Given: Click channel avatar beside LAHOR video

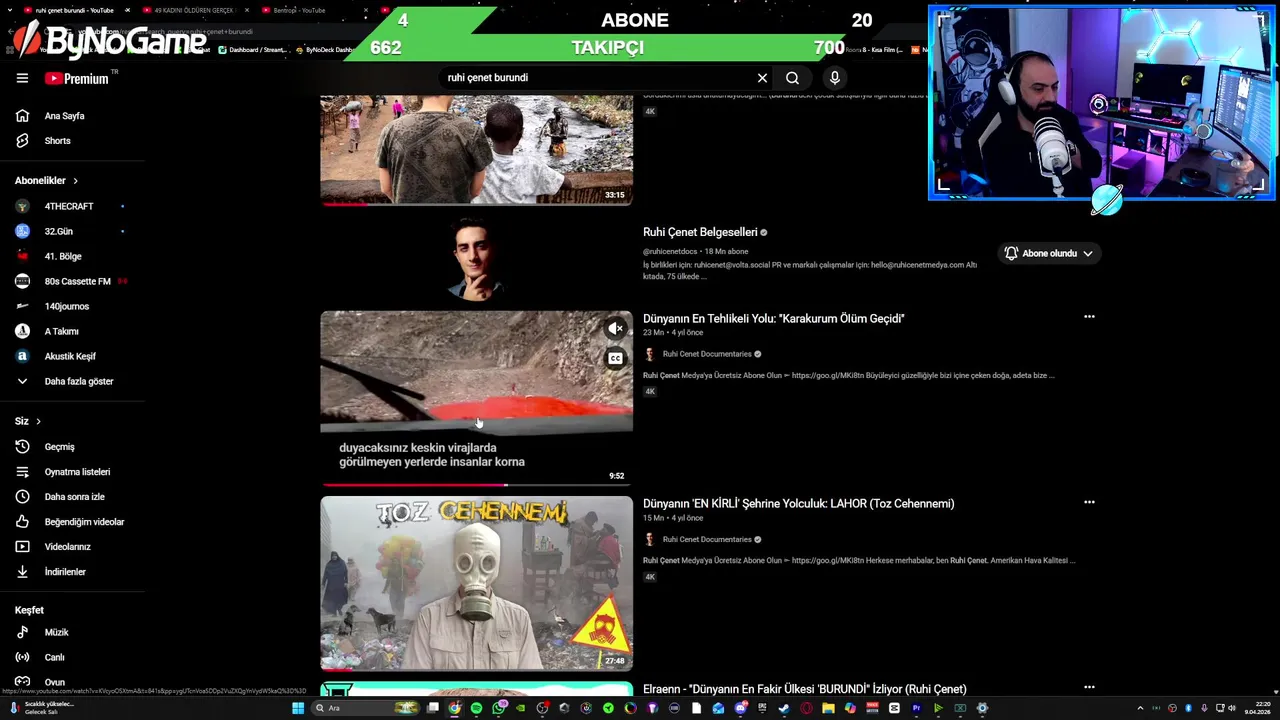Looking at the screenshot, I should coord(649,539).
